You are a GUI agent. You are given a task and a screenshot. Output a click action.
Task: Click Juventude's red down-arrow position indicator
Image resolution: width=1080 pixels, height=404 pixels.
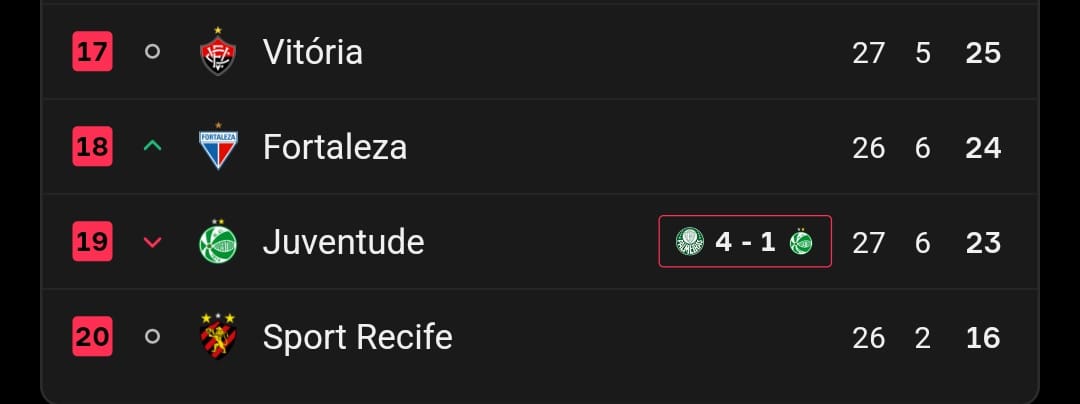[x=152, y=242]
